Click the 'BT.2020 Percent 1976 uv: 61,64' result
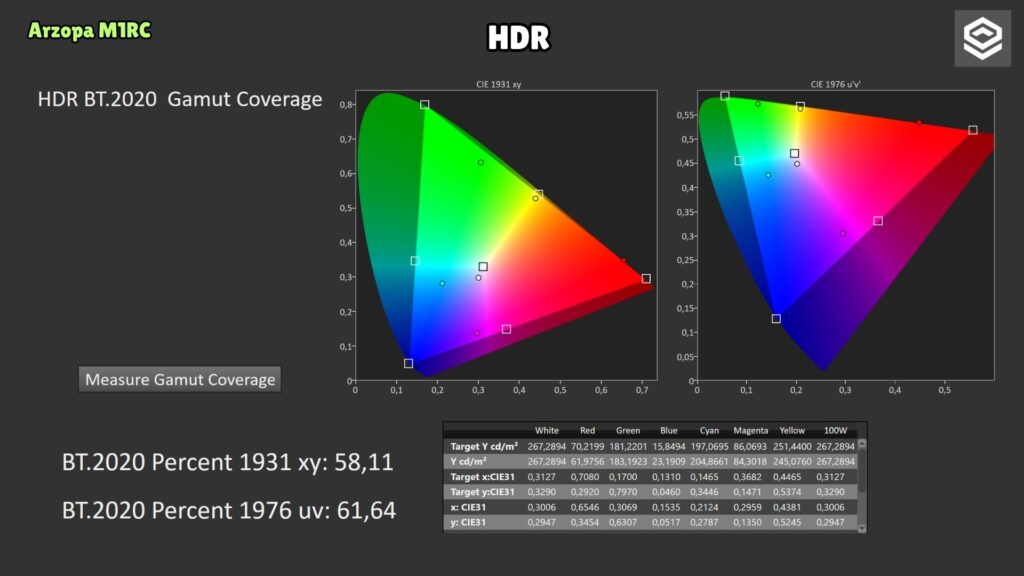The height and width of the screenshot is (576, 1024). [x=229, y=510]
